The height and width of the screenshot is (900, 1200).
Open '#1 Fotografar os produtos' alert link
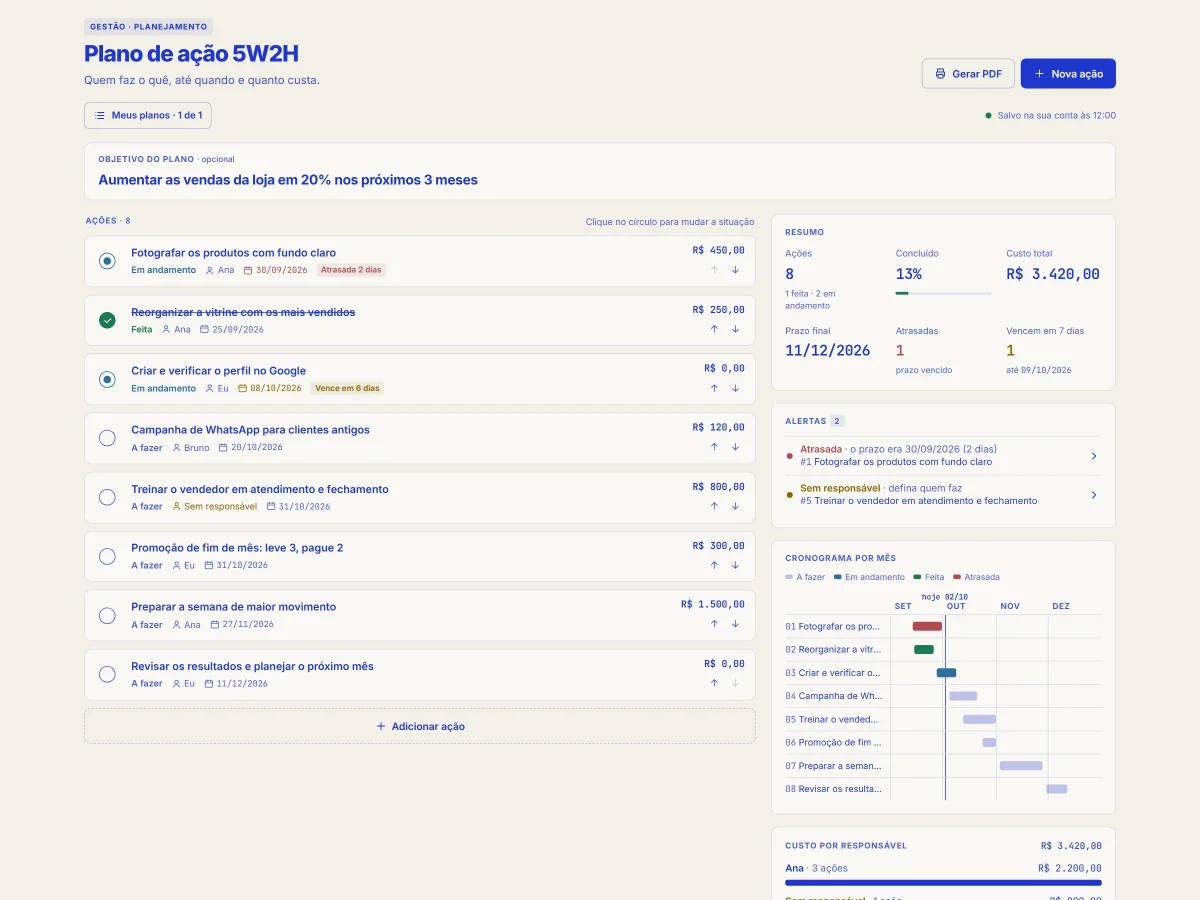[896, 462]
